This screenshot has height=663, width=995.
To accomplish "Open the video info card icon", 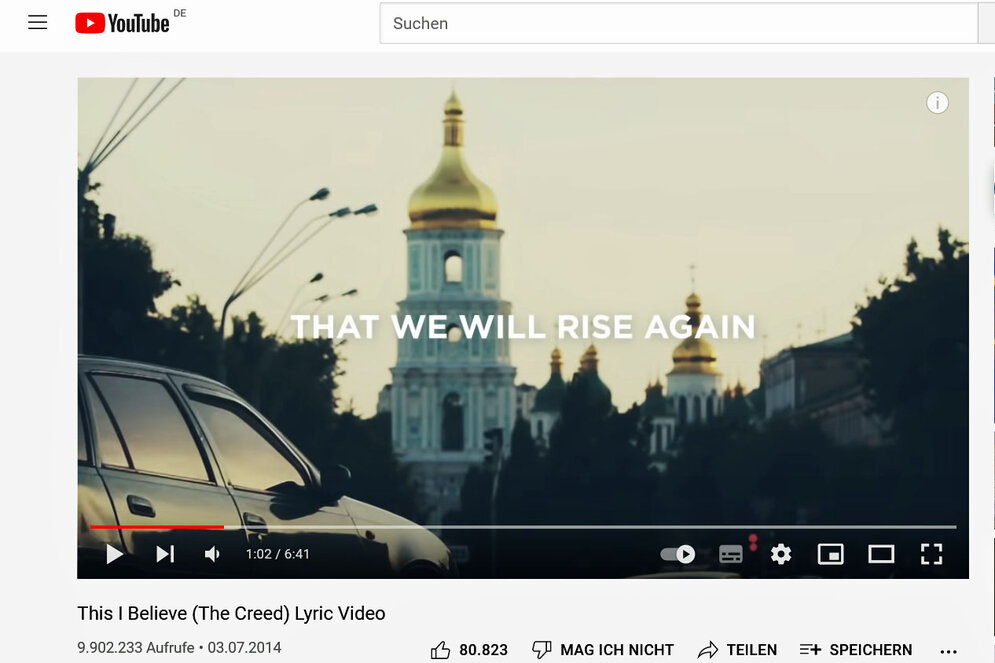I will coord(937,103).
